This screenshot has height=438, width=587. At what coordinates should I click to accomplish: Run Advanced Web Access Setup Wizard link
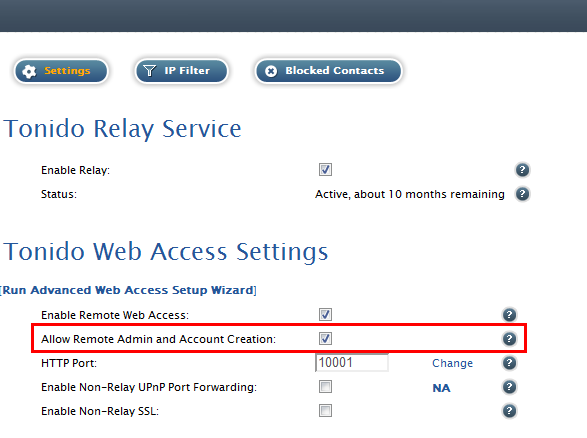point(128,290)
